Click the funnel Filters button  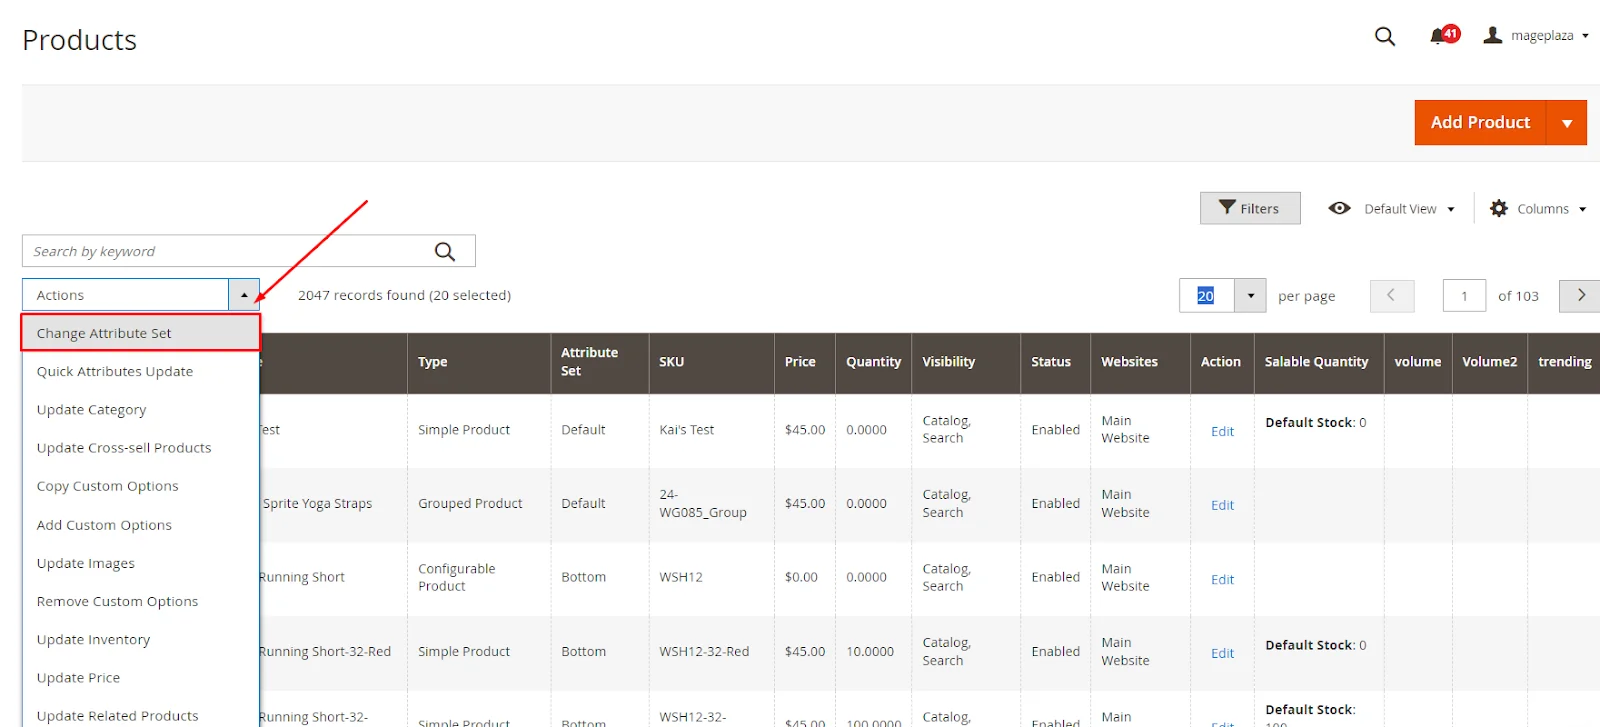point(1250,208)
